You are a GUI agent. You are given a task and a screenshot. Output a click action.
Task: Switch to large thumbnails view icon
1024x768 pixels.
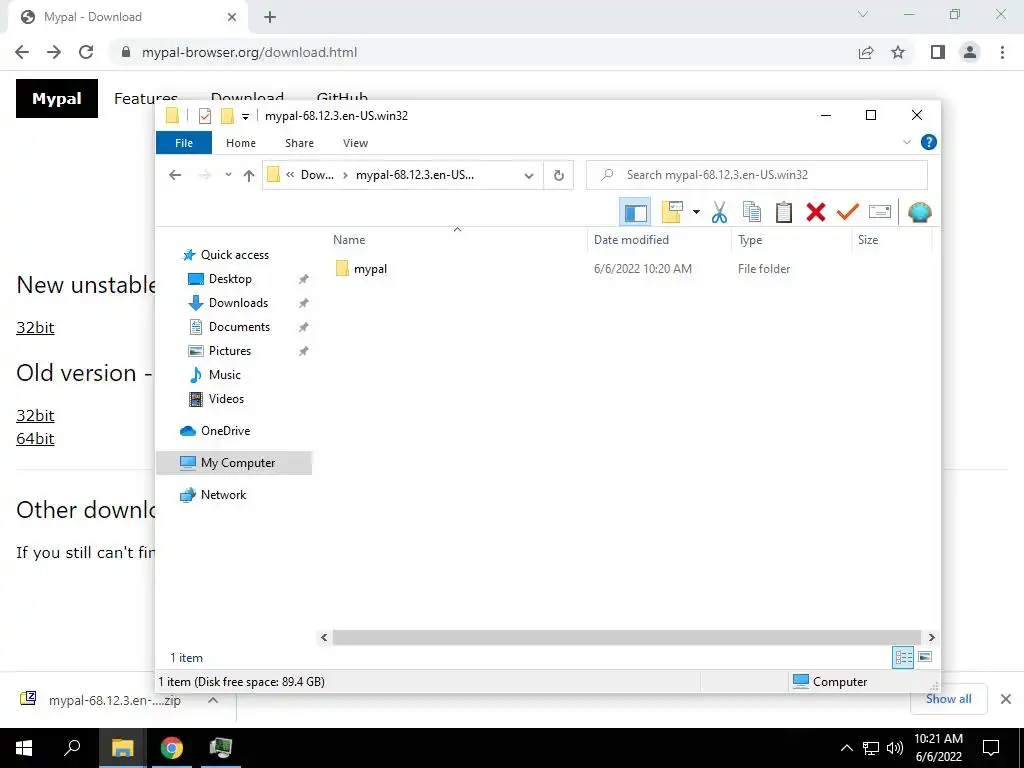point(925,657)
